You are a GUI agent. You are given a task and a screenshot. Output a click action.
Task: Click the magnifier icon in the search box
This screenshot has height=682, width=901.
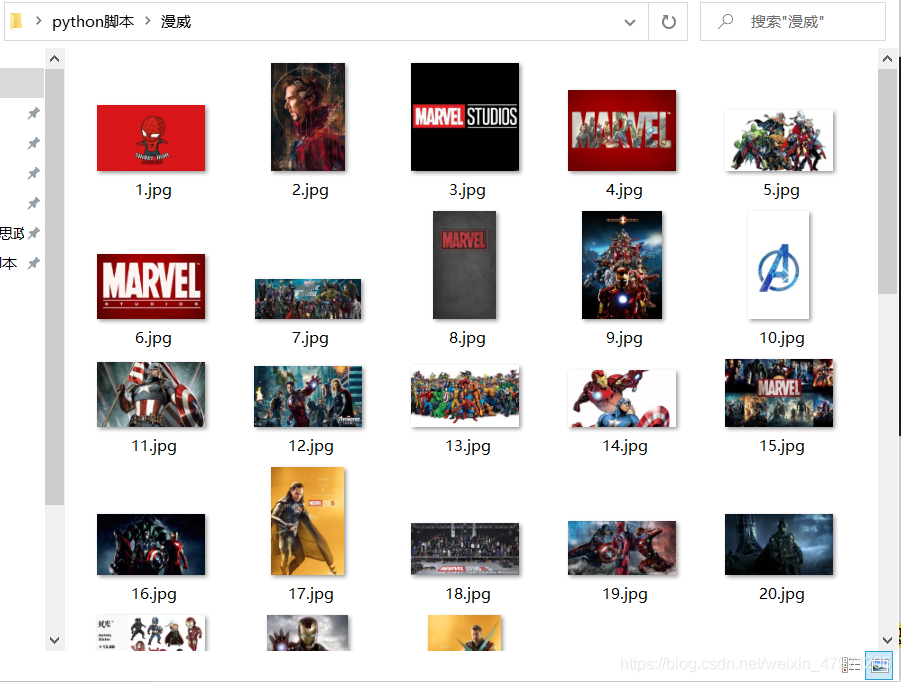pyautogui.click(x=726, y=22)
